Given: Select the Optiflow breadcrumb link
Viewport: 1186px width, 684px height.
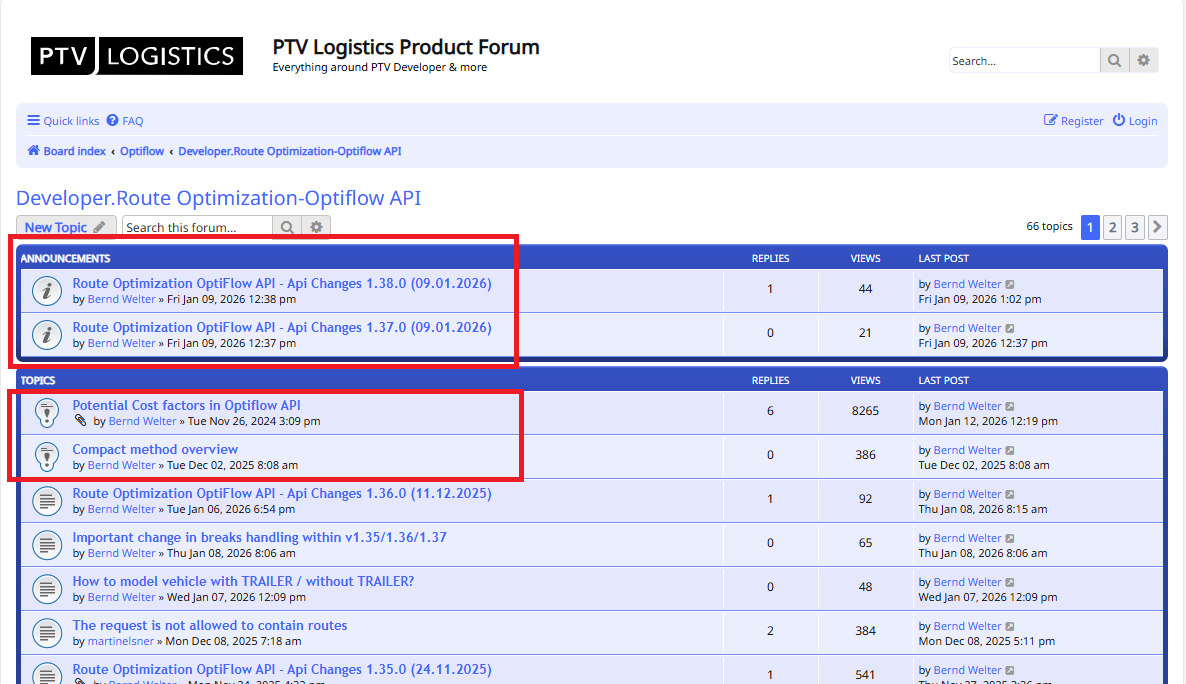Looking at the screenshot, I should (x=142, y=151).
